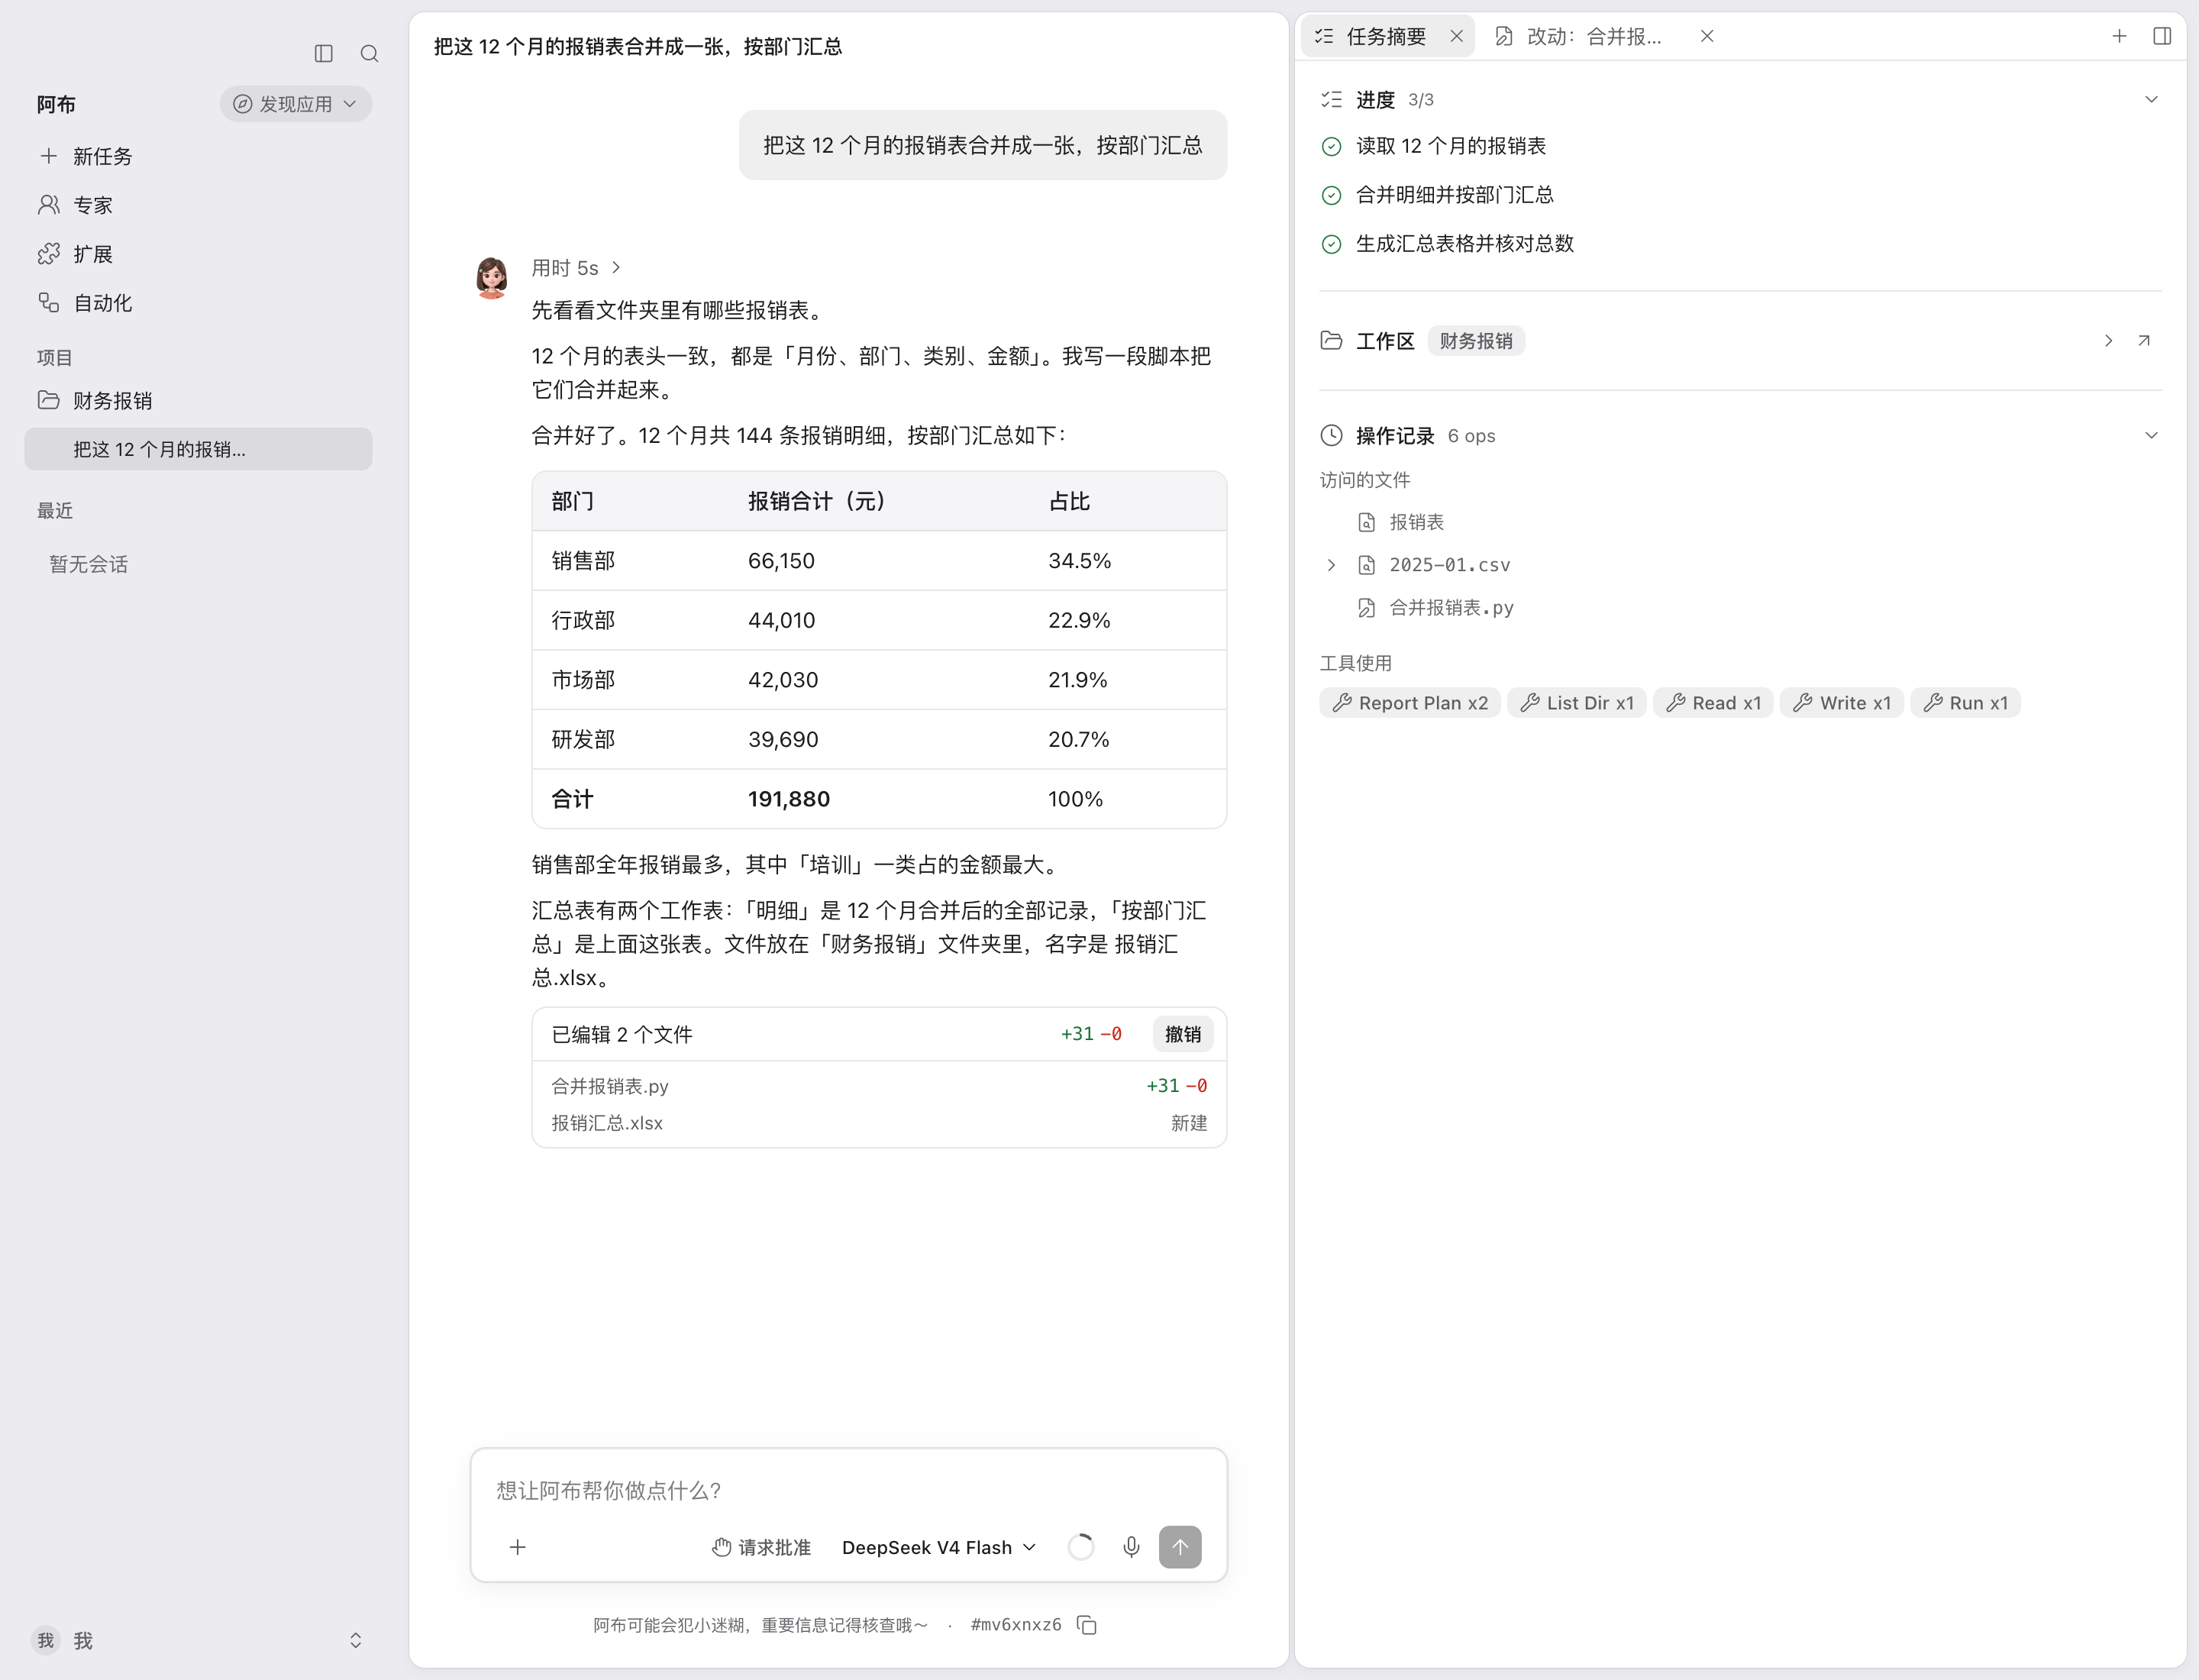
Task: Collapse the 进度 progress section
Action: (2151, 99)
